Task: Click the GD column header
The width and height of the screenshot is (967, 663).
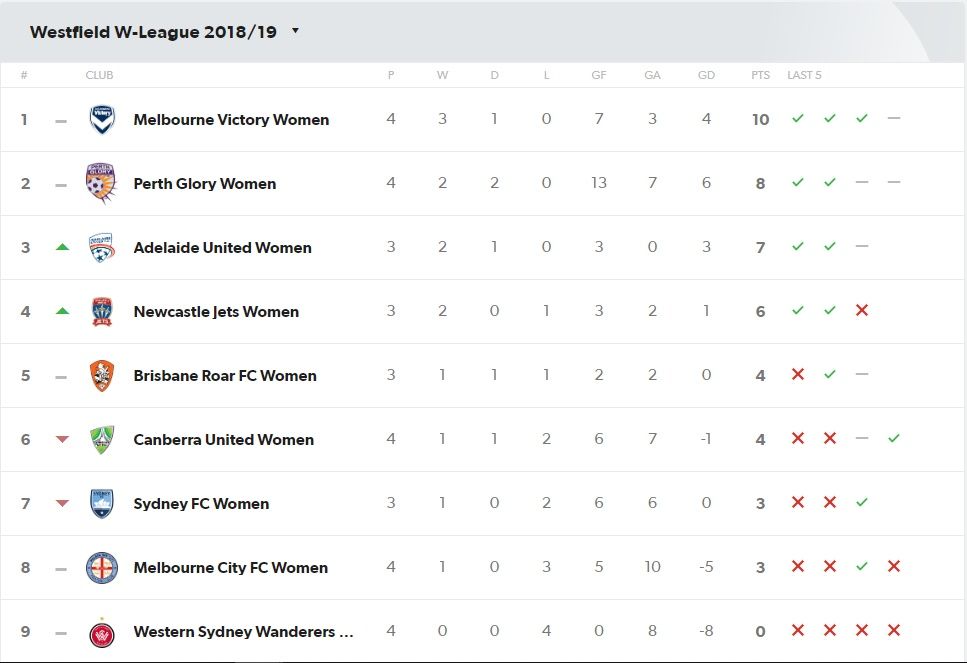Action: (x=706, y=75)
